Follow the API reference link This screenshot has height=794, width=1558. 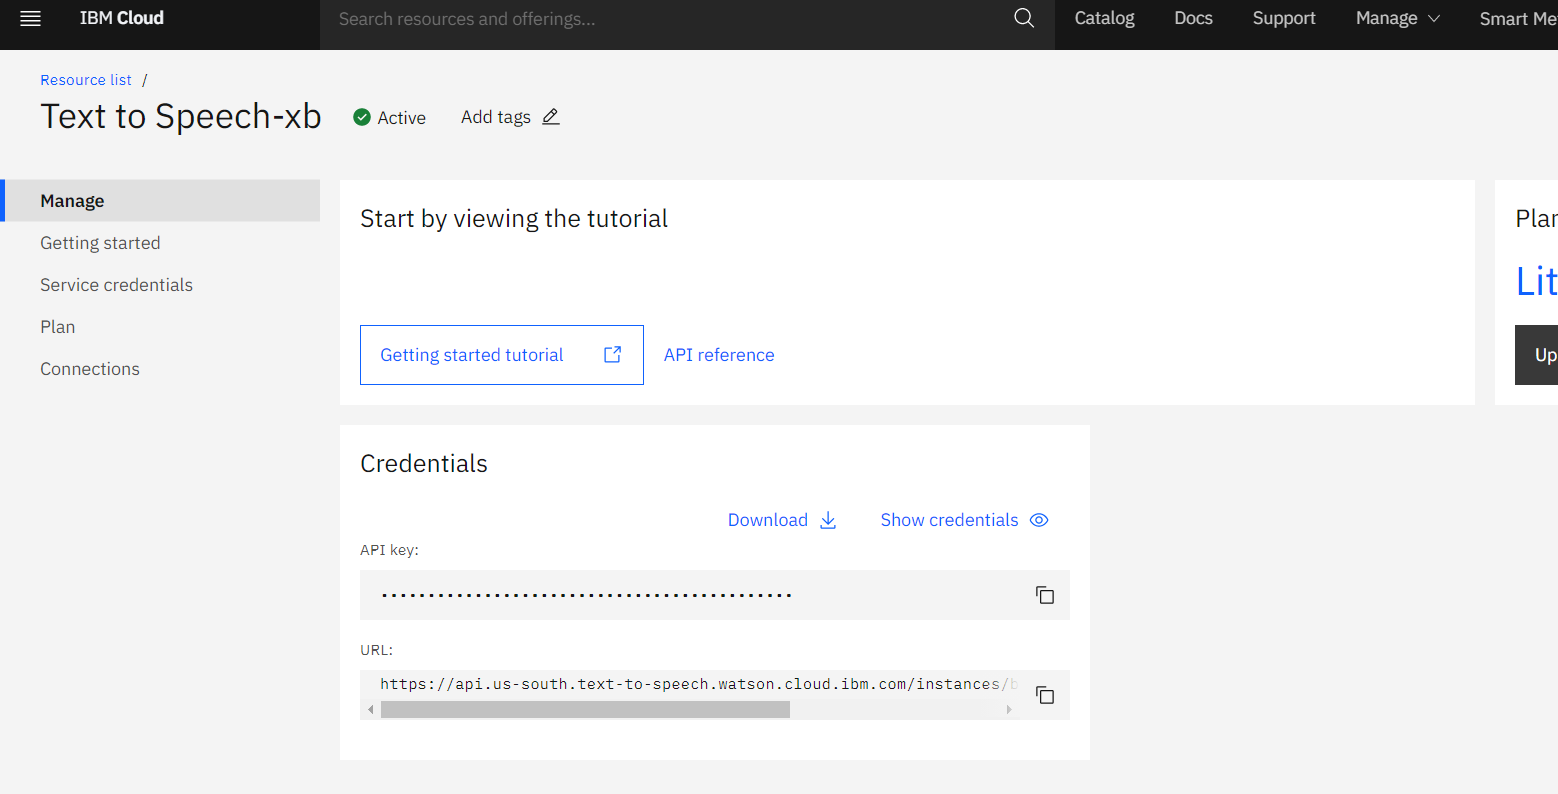pos(718,354)
